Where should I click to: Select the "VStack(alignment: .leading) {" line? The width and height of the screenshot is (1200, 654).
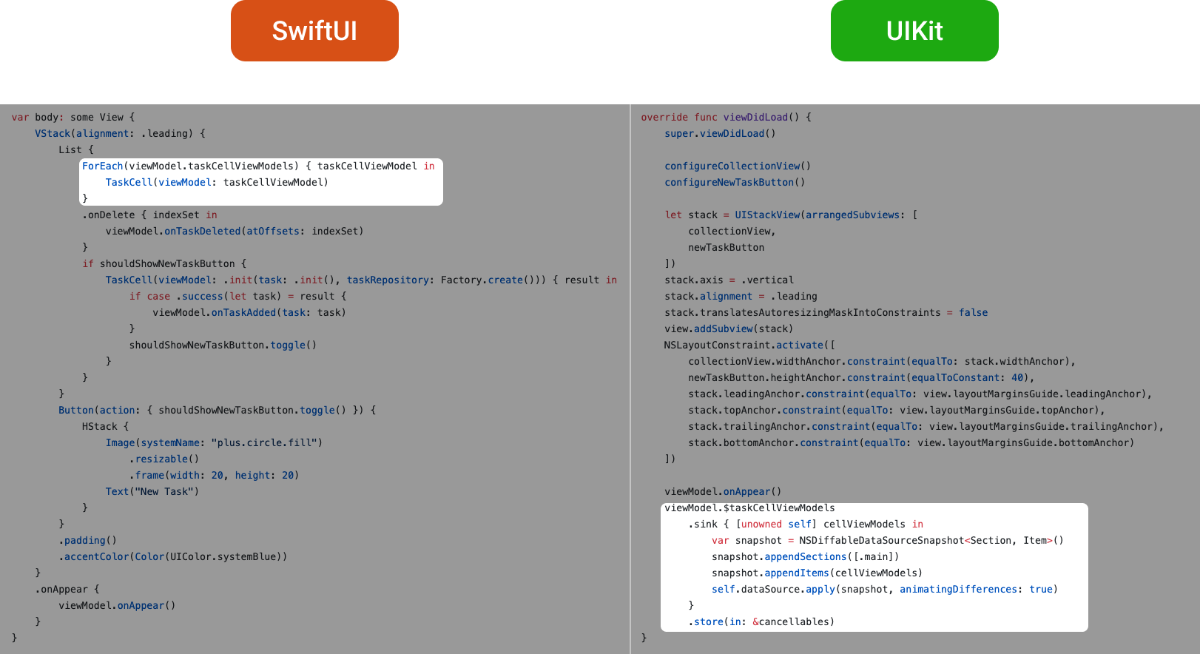(x=120, y=133)
